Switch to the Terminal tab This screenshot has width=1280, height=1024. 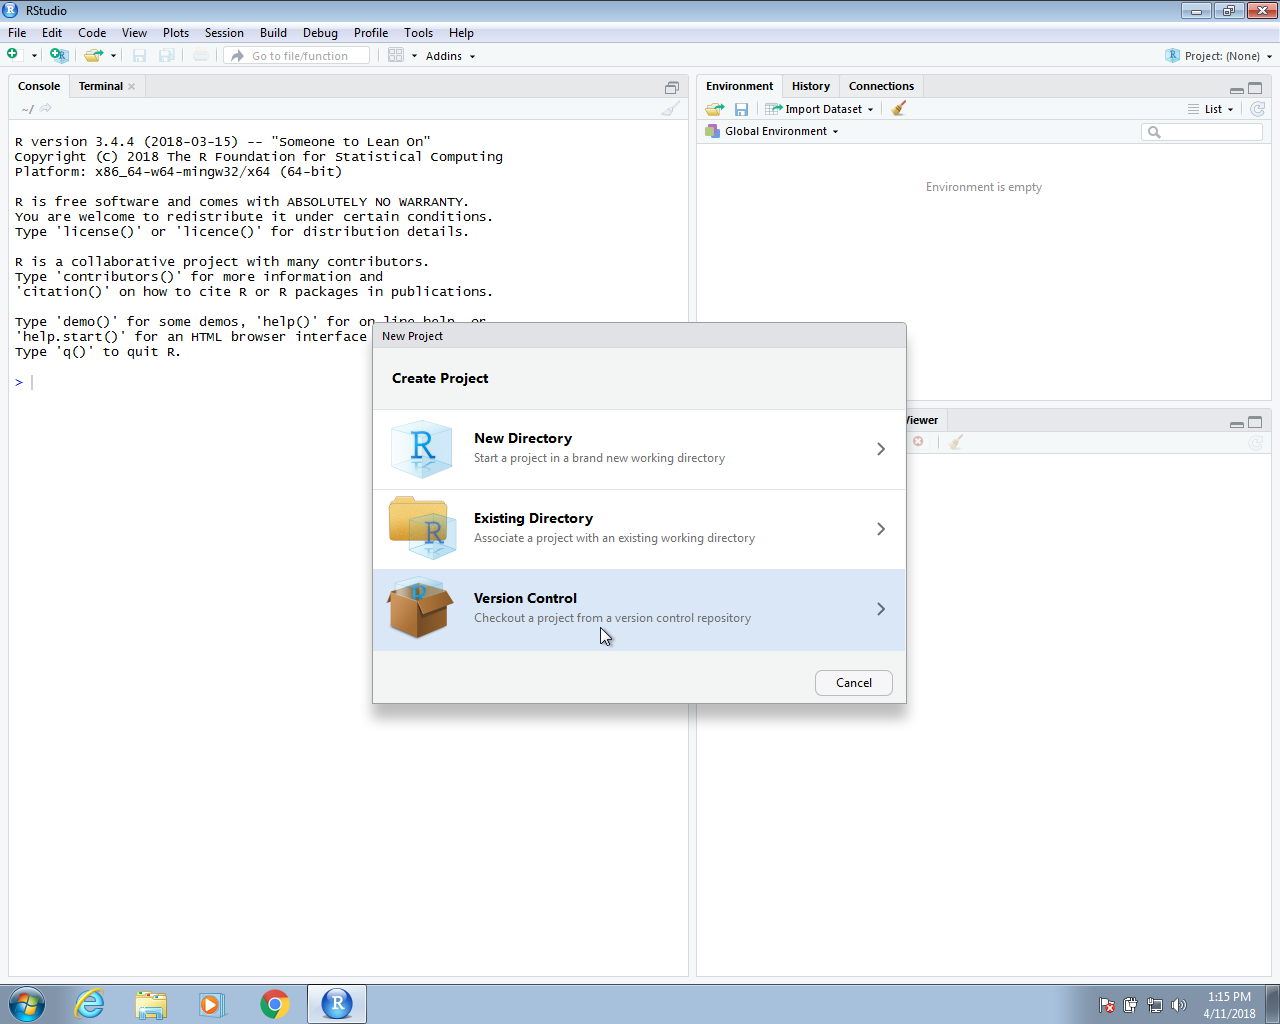pos(101,86)
